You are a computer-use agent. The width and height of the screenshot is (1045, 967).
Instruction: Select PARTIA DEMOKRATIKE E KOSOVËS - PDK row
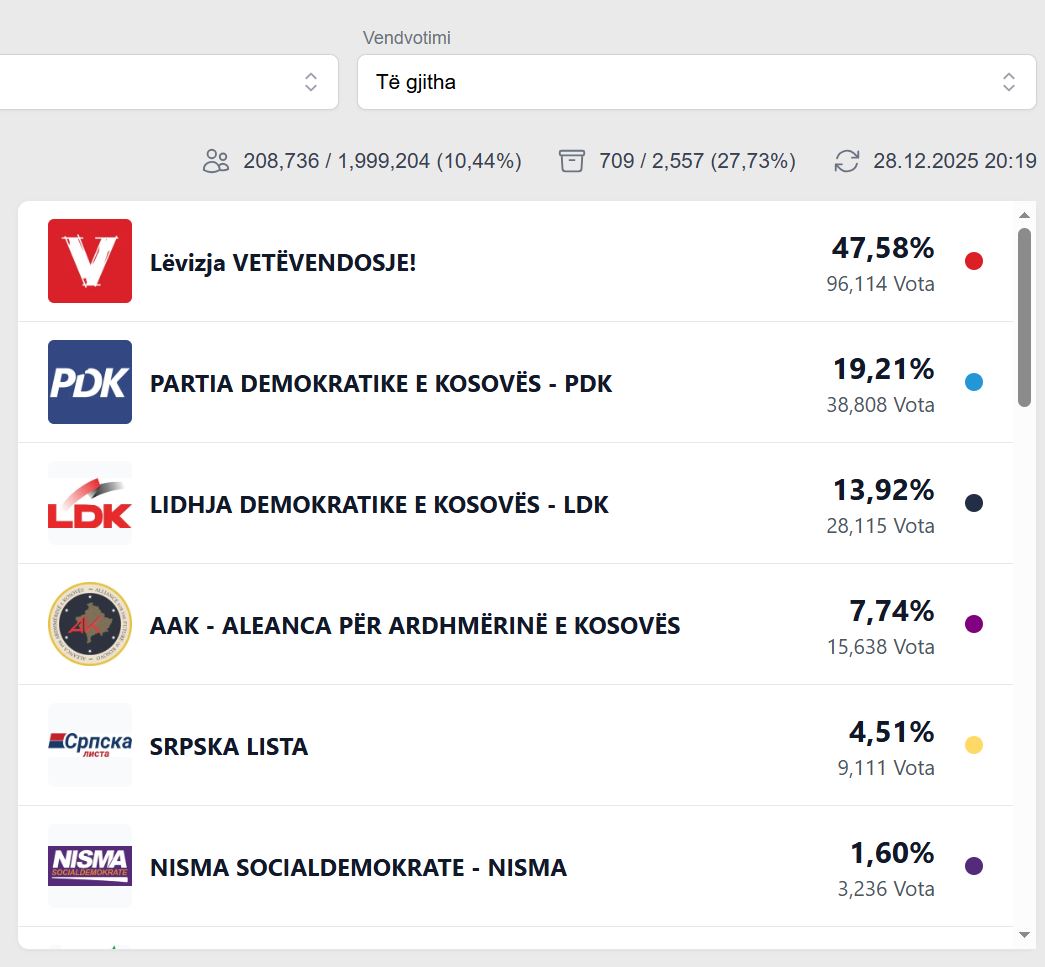pos(381,384)
